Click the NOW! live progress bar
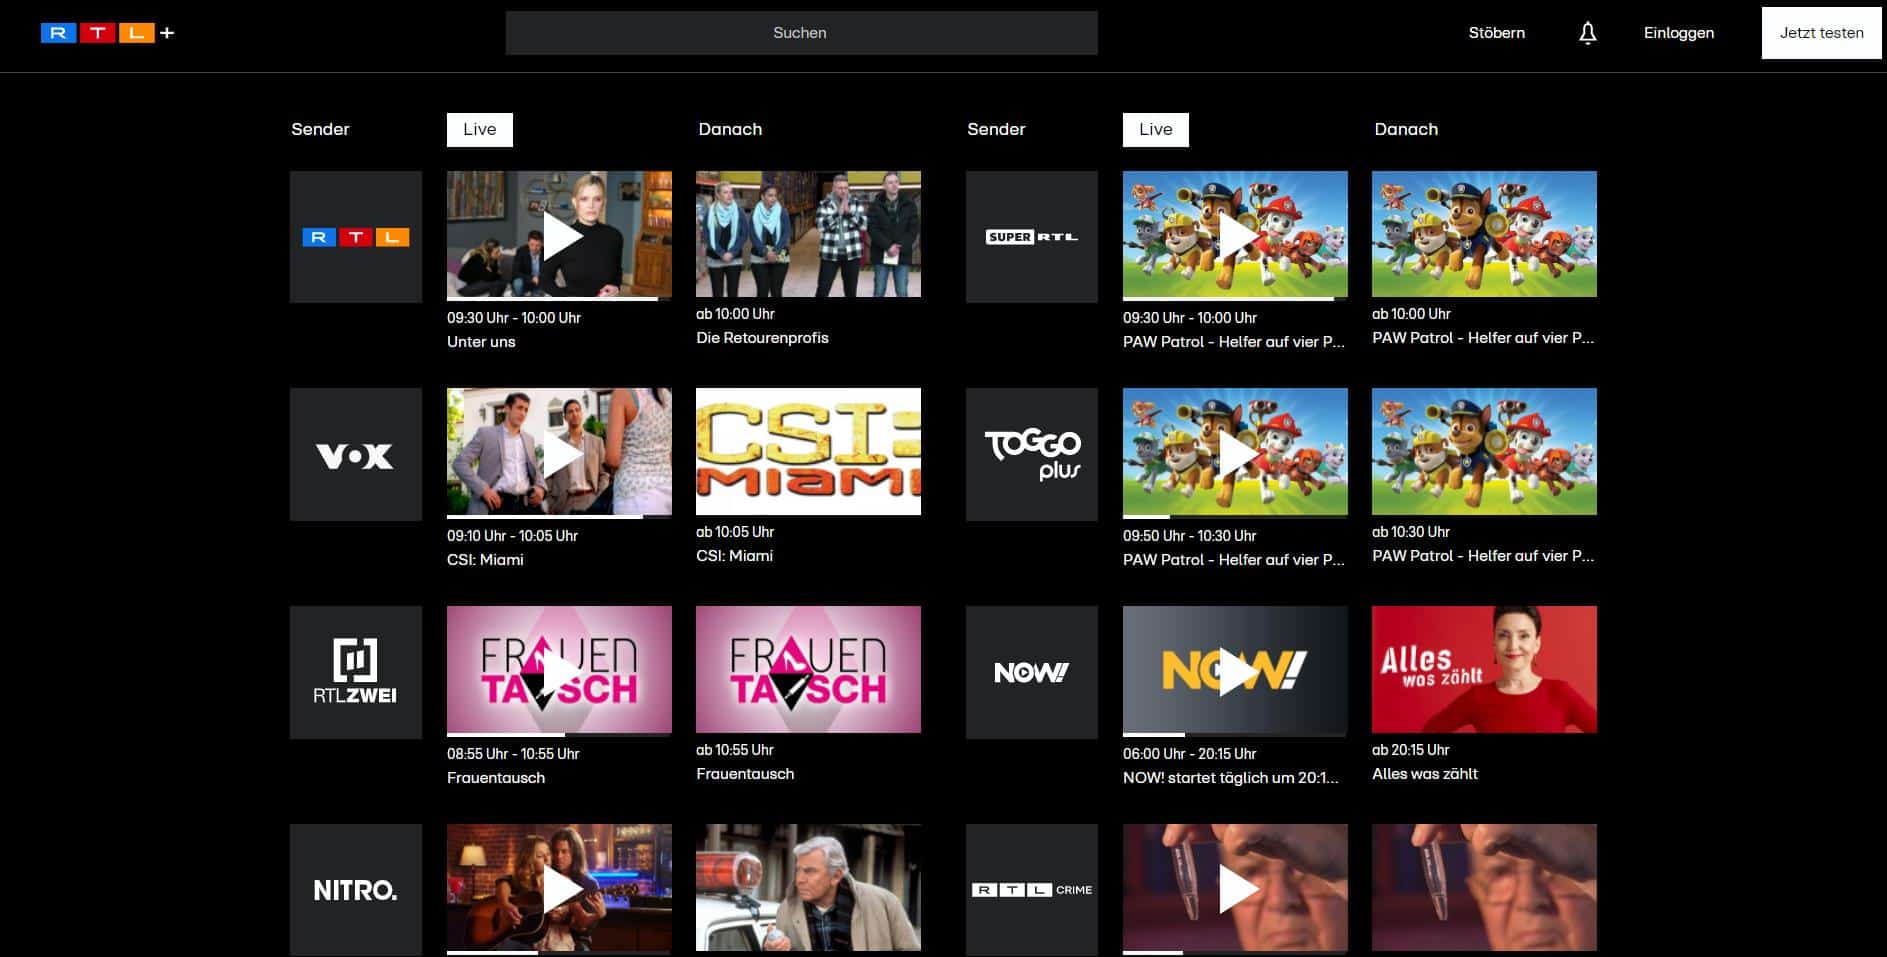 (1236, 734)
